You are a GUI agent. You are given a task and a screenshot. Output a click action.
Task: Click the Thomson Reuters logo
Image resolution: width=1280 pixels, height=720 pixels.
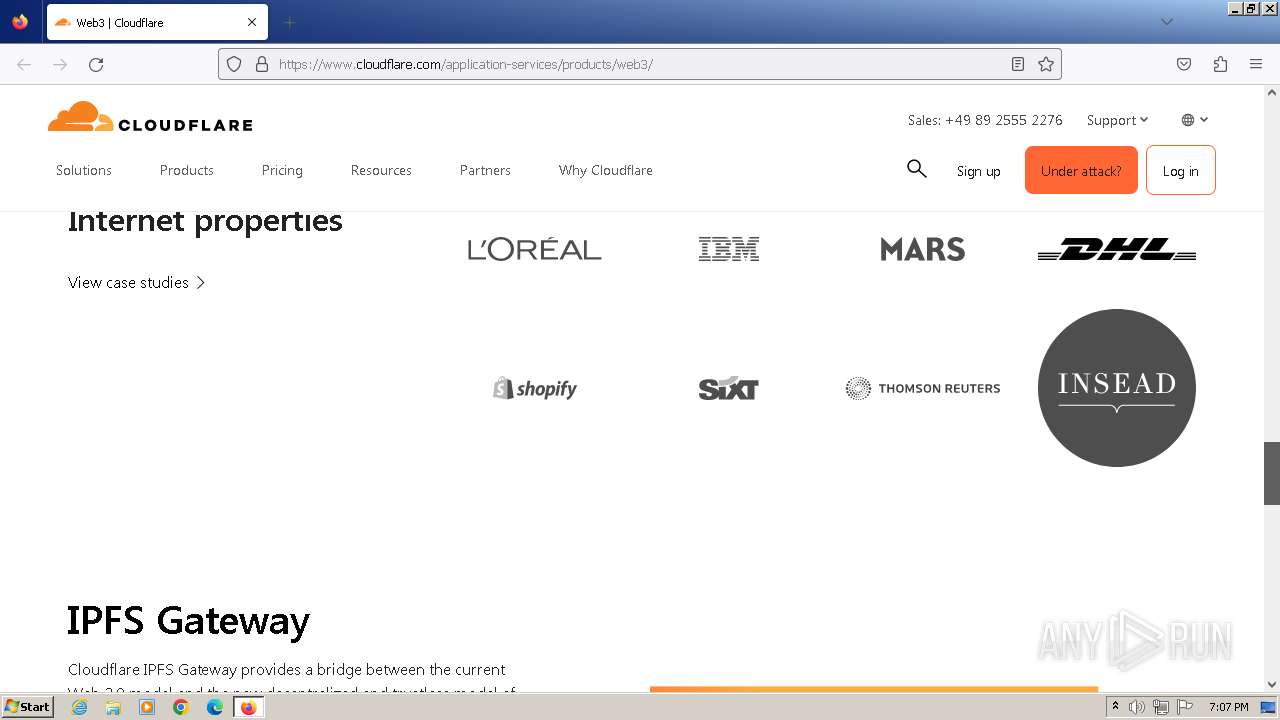click(922, 388)
